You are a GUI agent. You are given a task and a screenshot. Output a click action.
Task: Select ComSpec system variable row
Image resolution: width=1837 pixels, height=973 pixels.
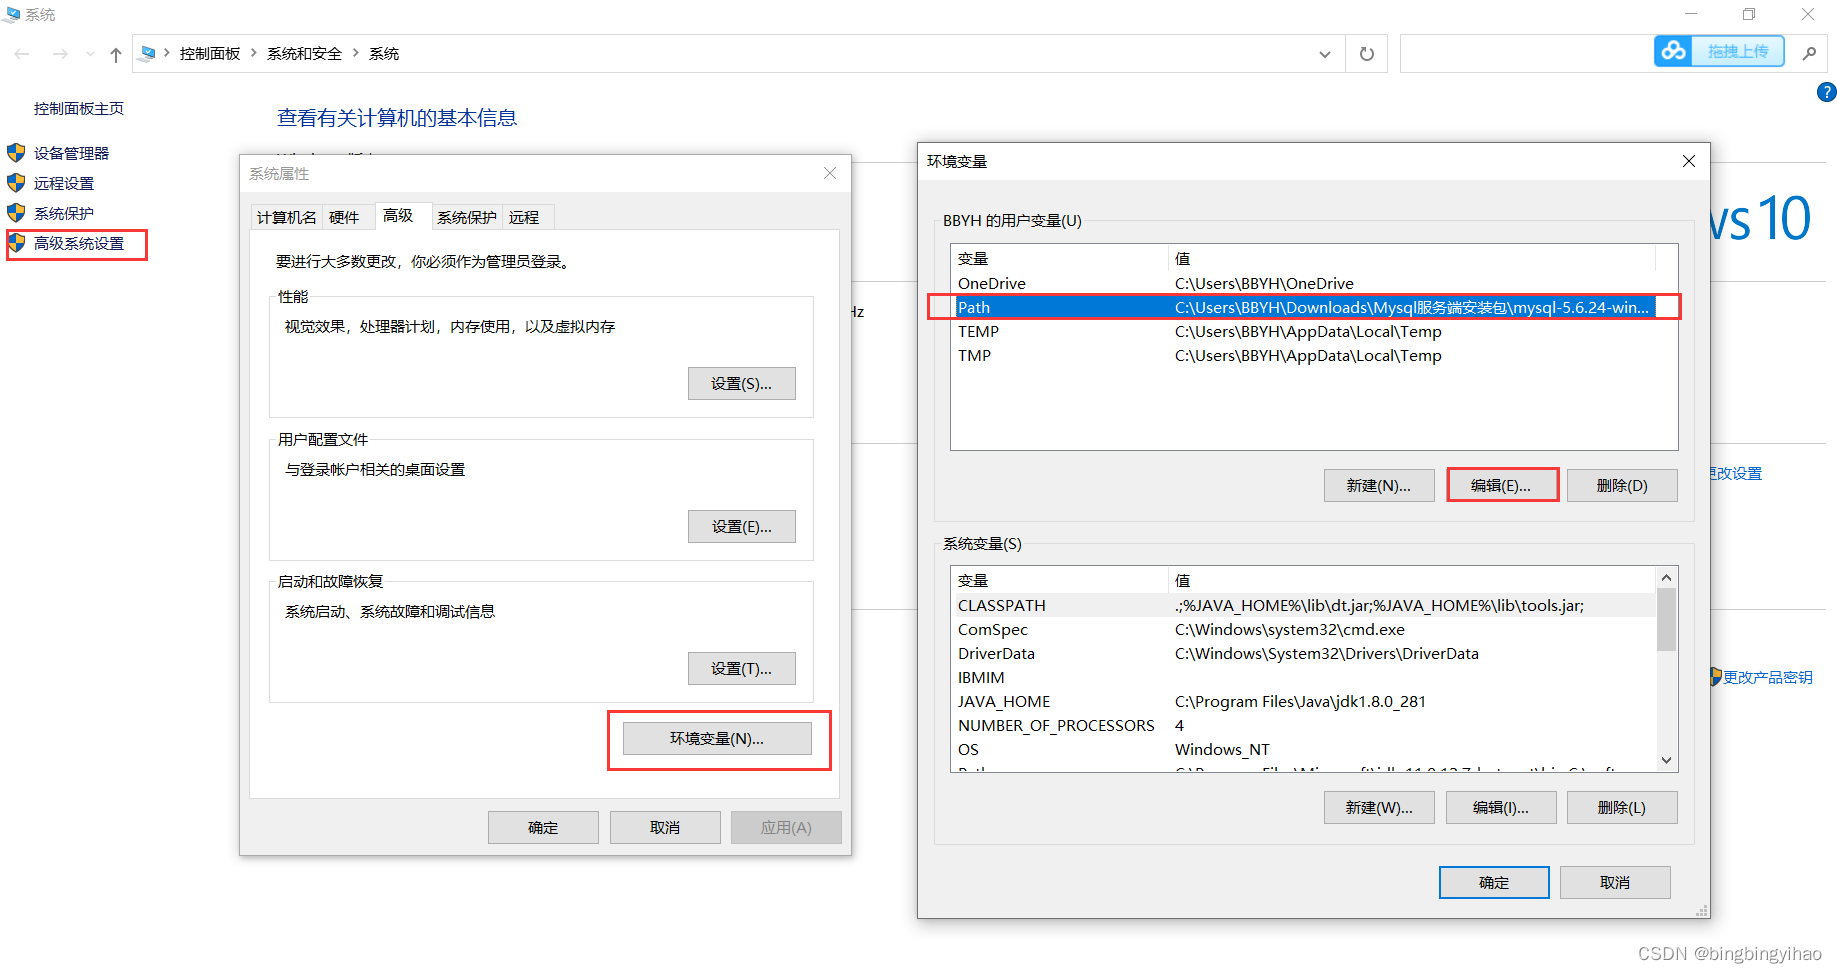click(1304, 629)
